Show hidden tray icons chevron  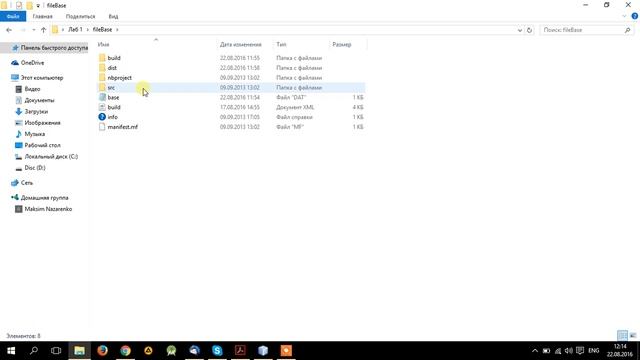pos(535,351)
